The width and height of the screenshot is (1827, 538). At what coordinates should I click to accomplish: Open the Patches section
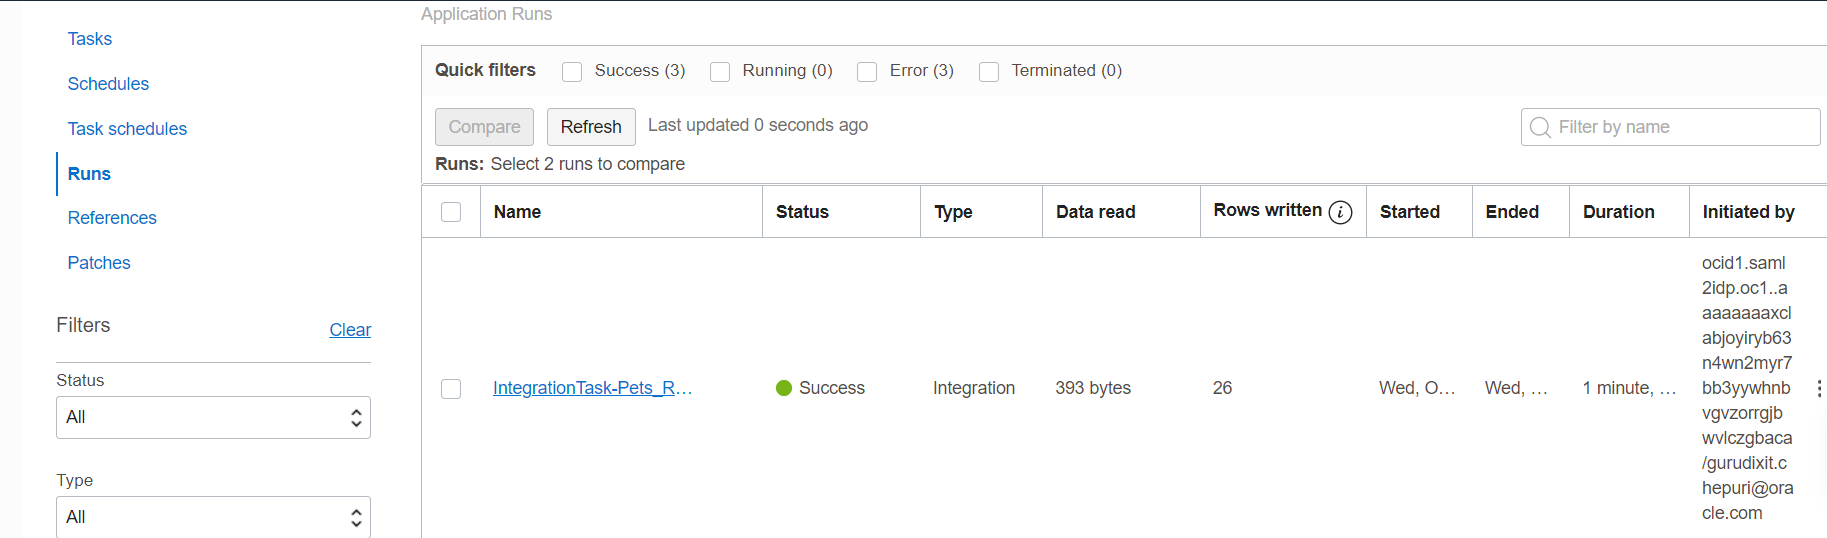pyautogui.click(x=99, y=263)
